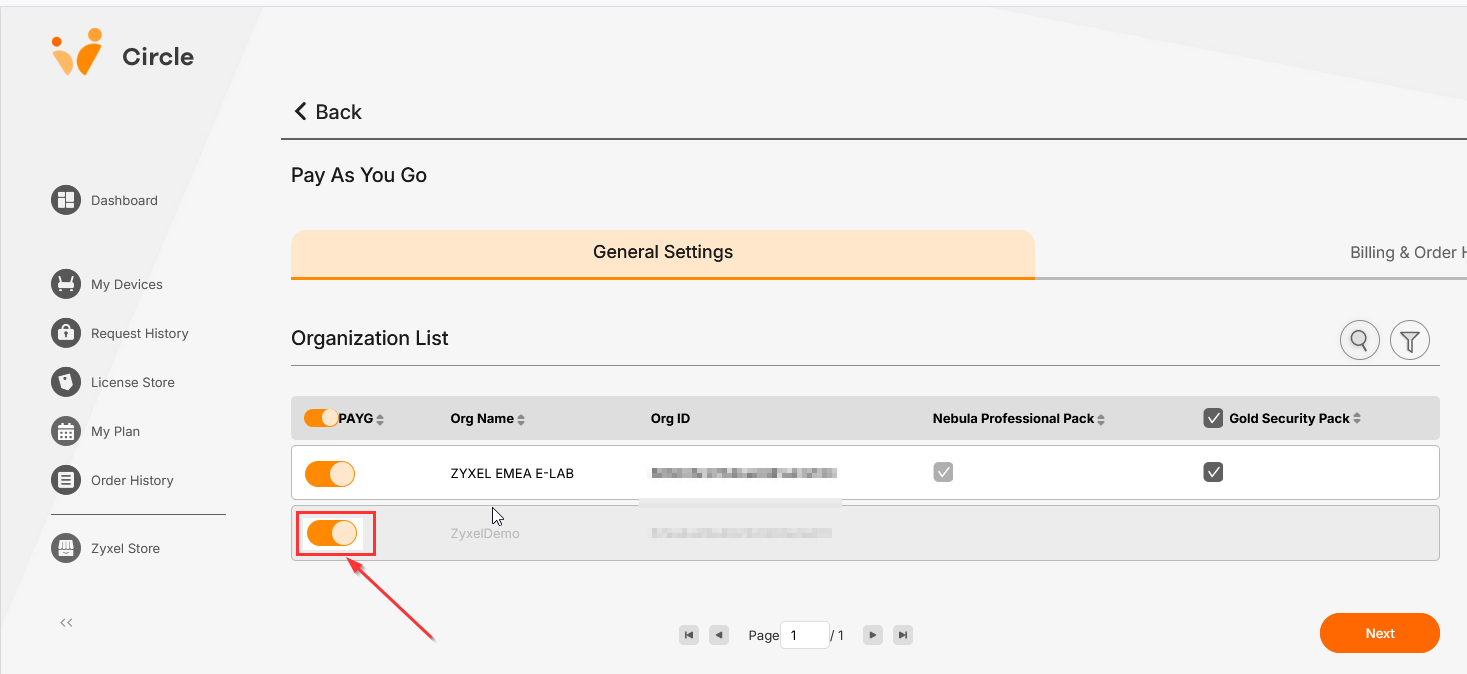Open Zyxel Store link label
1467x674 pixels.
point(125,548)
